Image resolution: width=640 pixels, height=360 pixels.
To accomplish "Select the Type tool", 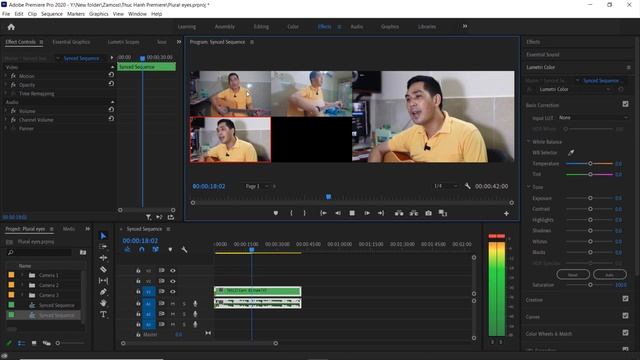I will [x=103, y=314].
